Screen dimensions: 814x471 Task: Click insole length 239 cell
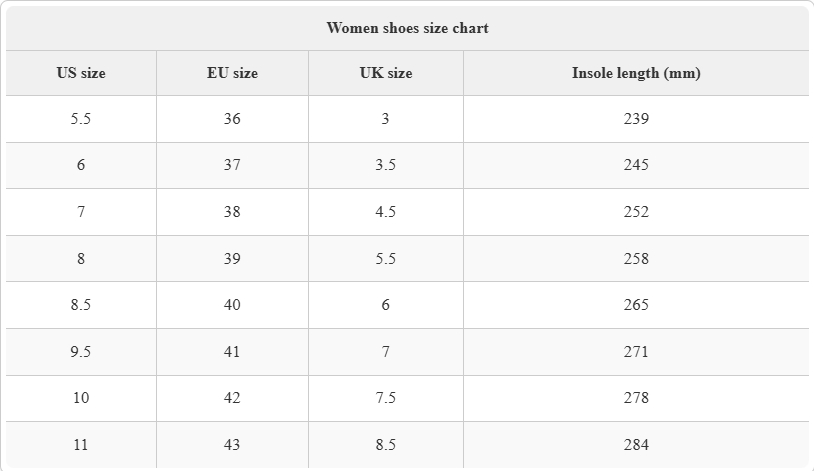coord(636,119)
